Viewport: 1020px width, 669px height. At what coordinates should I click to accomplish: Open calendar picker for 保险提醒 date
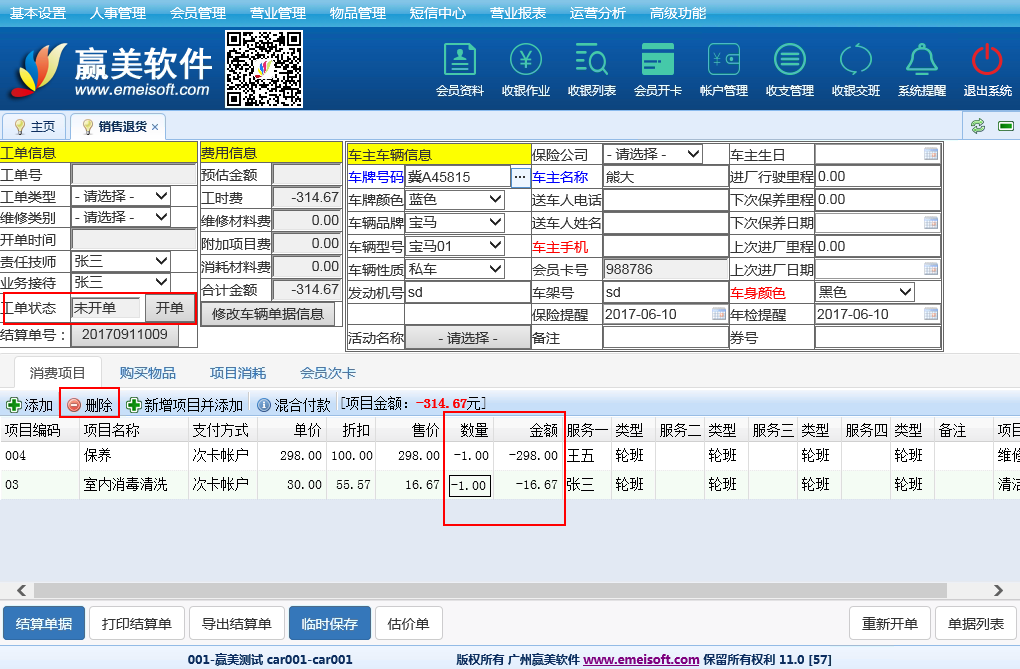(x=718, y=314)
